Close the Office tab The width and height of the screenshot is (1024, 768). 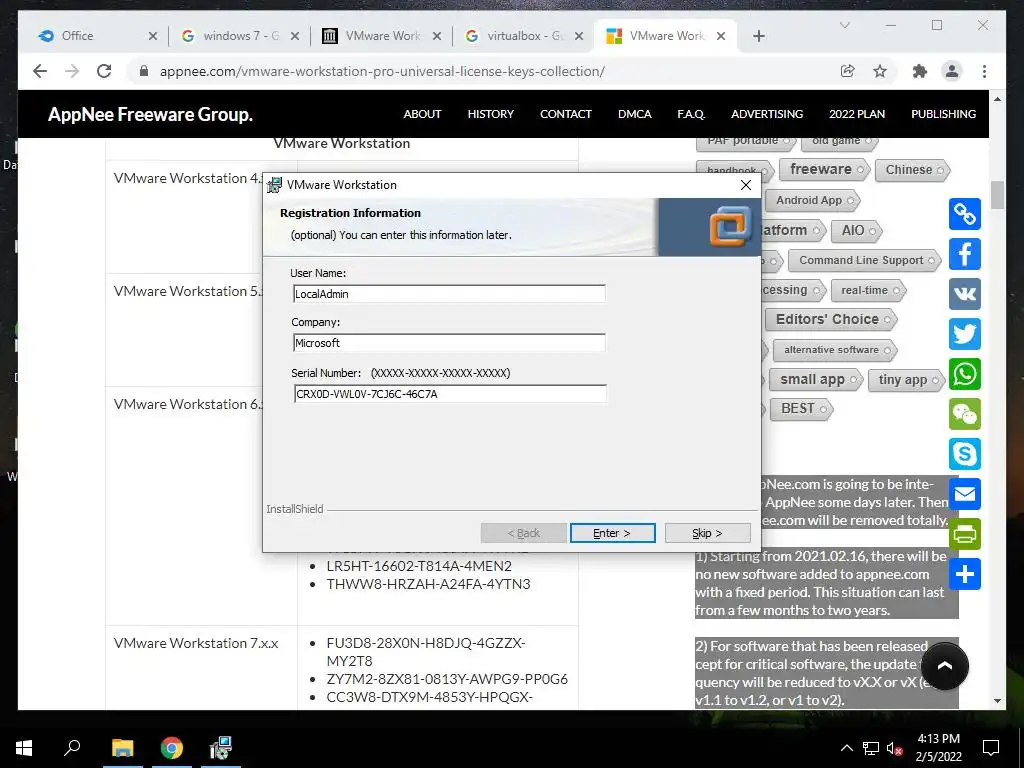tap(153, 36)
